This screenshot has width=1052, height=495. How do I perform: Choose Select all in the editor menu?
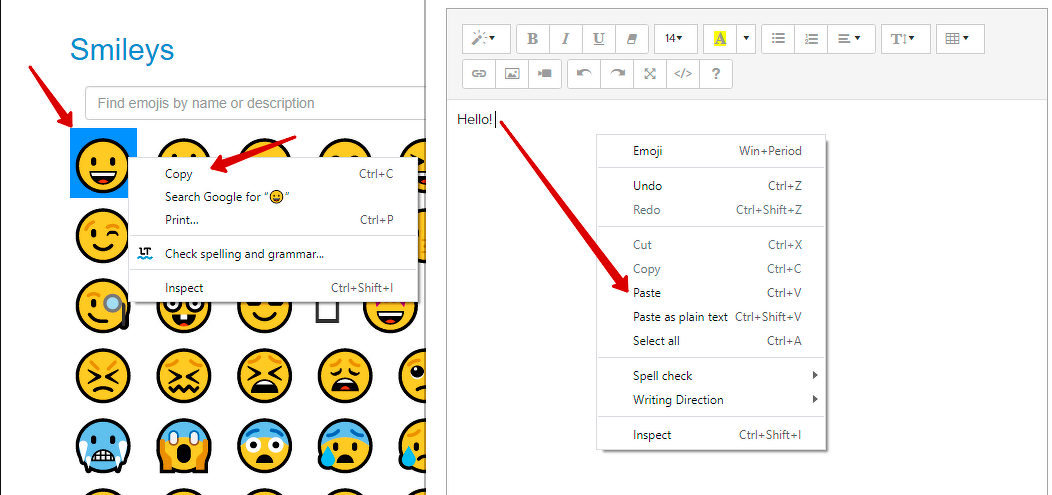click(711, 341)
